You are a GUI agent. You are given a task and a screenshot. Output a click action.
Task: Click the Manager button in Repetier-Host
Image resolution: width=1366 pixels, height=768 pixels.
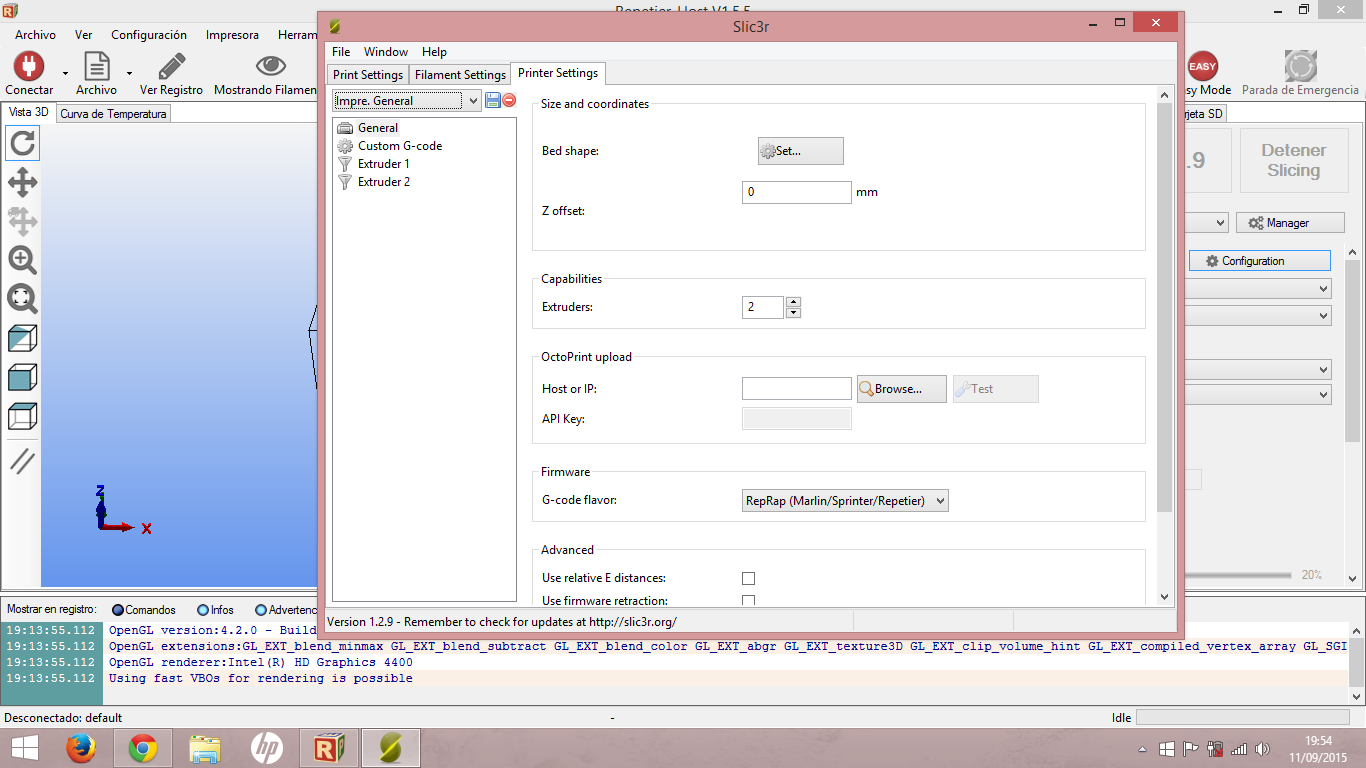1288,223
